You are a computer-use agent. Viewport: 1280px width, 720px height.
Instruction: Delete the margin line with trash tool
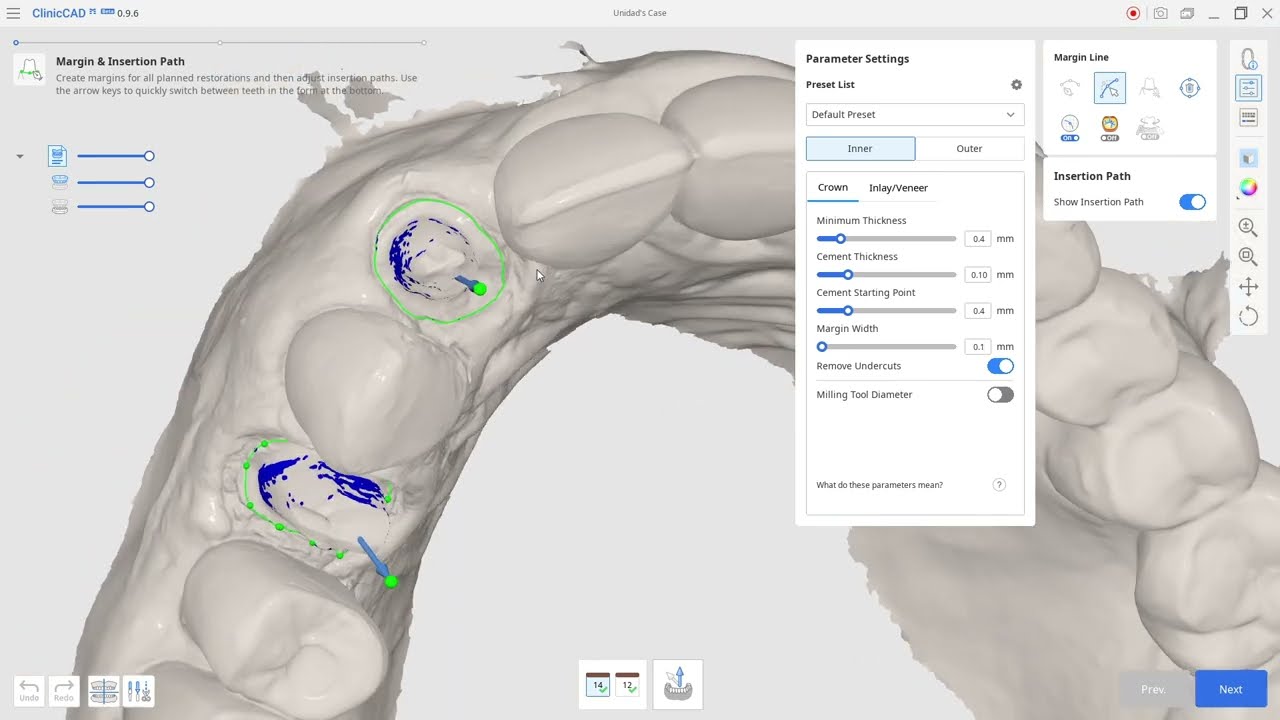click(x=1189, y=88)
